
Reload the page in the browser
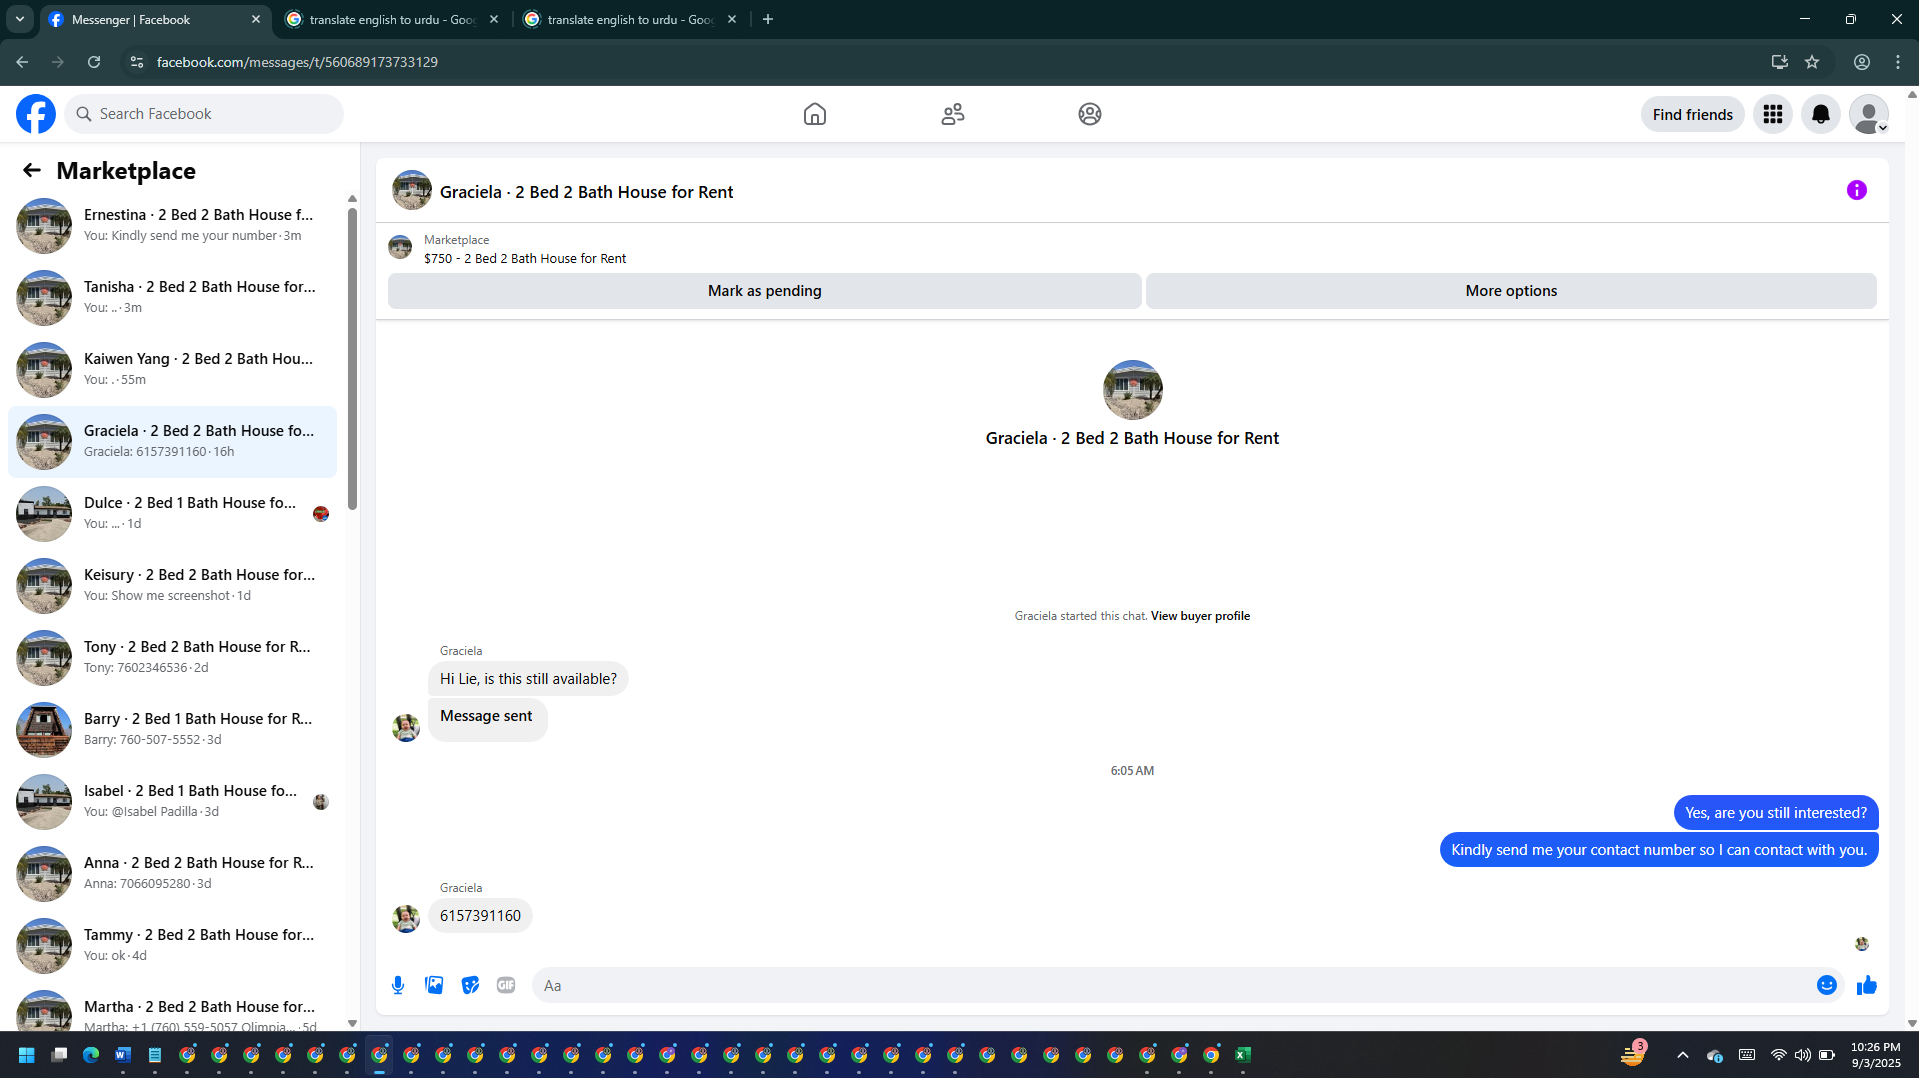pyautogui.click(x=94, y=62)
